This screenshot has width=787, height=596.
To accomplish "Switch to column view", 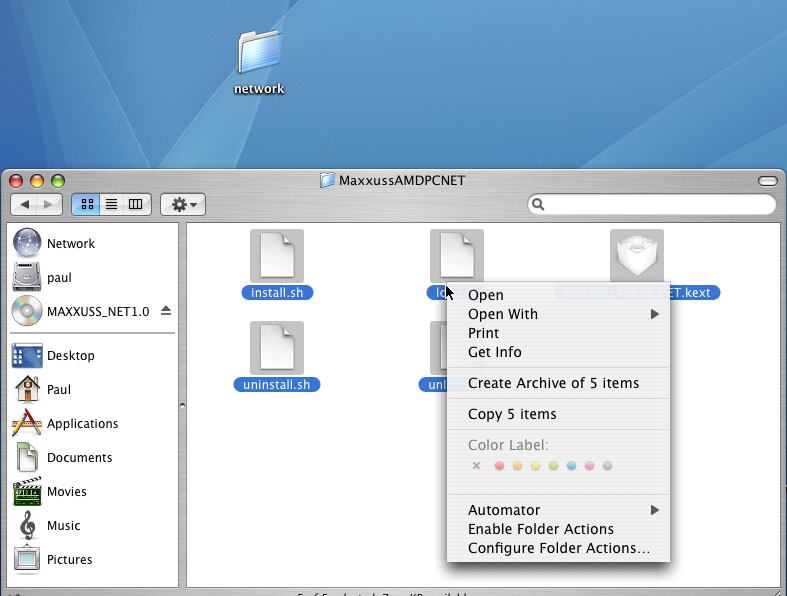I will [136, 204].
